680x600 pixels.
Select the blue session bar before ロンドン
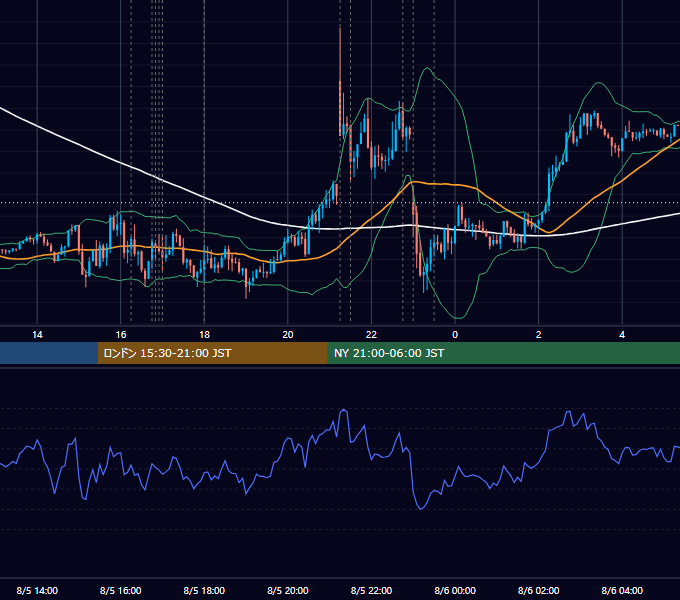point(49,353)
